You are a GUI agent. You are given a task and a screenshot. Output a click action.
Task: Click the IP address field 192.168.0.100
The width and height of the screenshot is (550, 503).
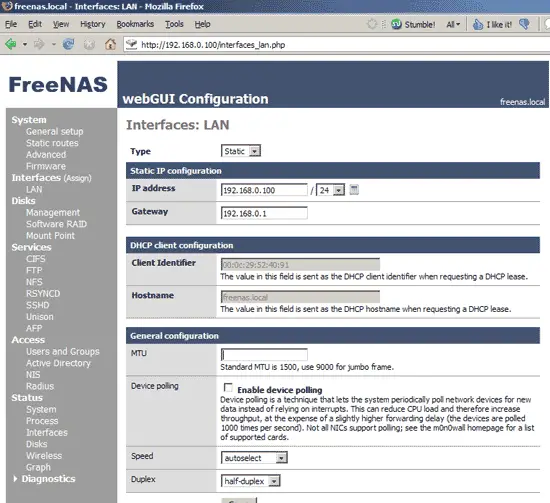(264, 190)
